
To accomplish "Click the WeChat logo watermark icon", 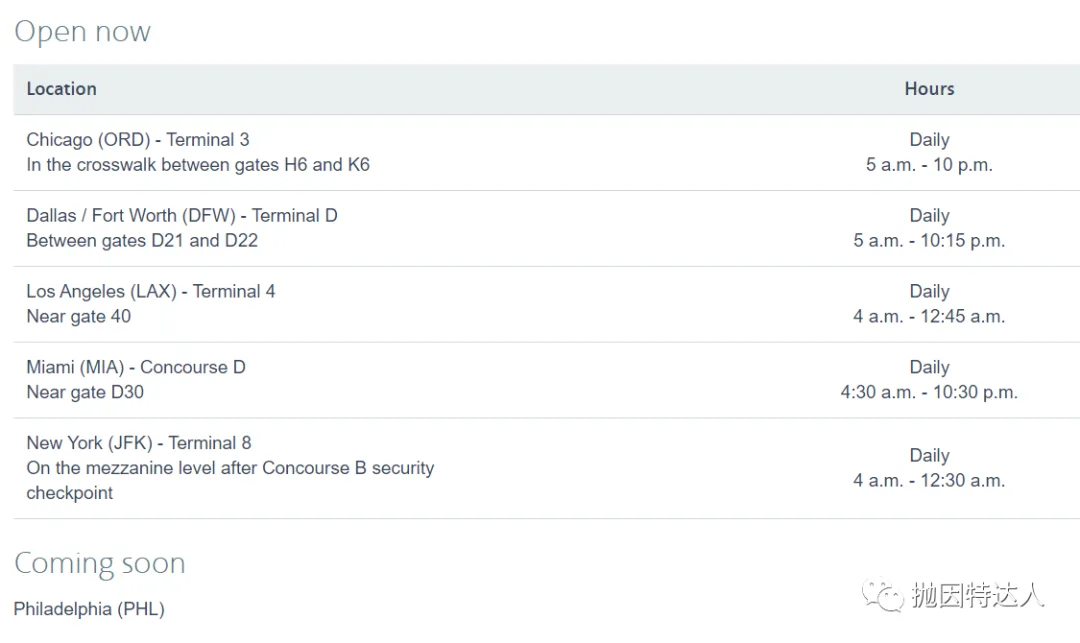I will (x=882, y=595).
